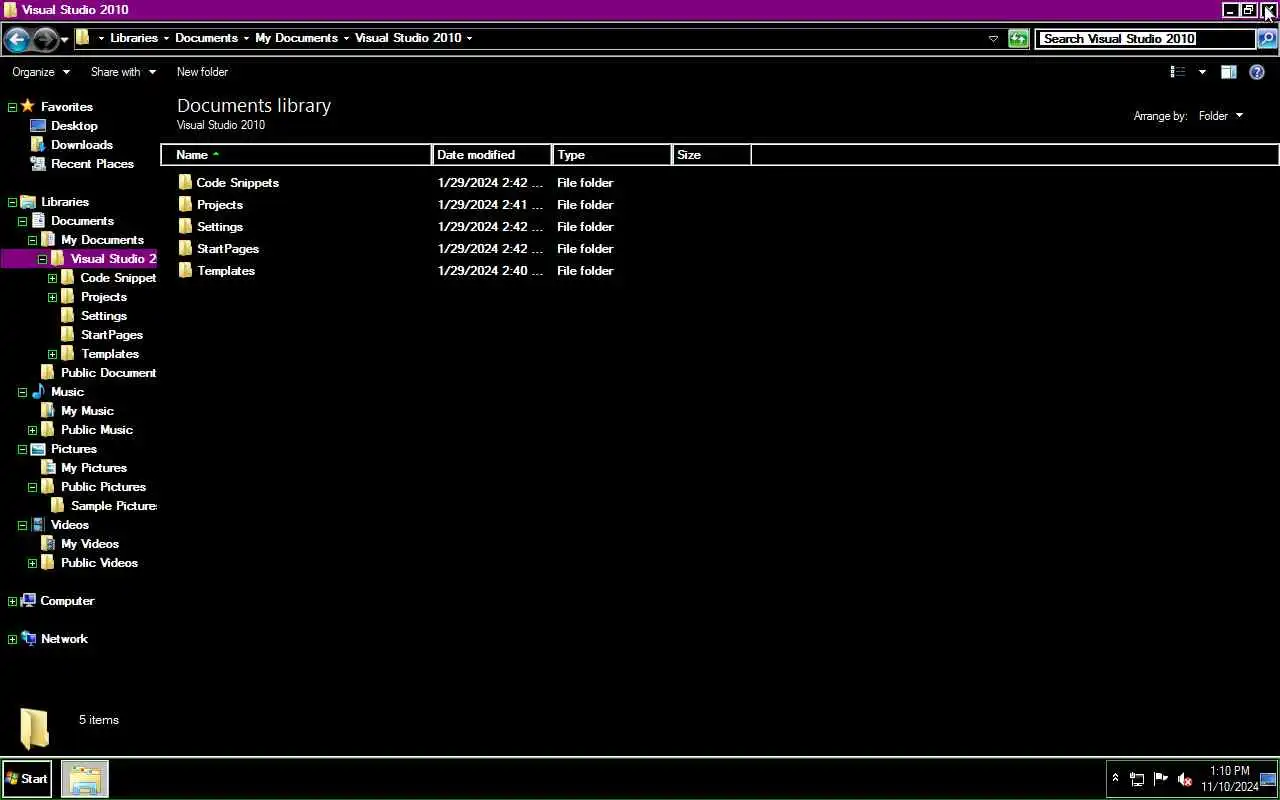Click the New folder button
1280x800 pixels.
pos(202,72)
